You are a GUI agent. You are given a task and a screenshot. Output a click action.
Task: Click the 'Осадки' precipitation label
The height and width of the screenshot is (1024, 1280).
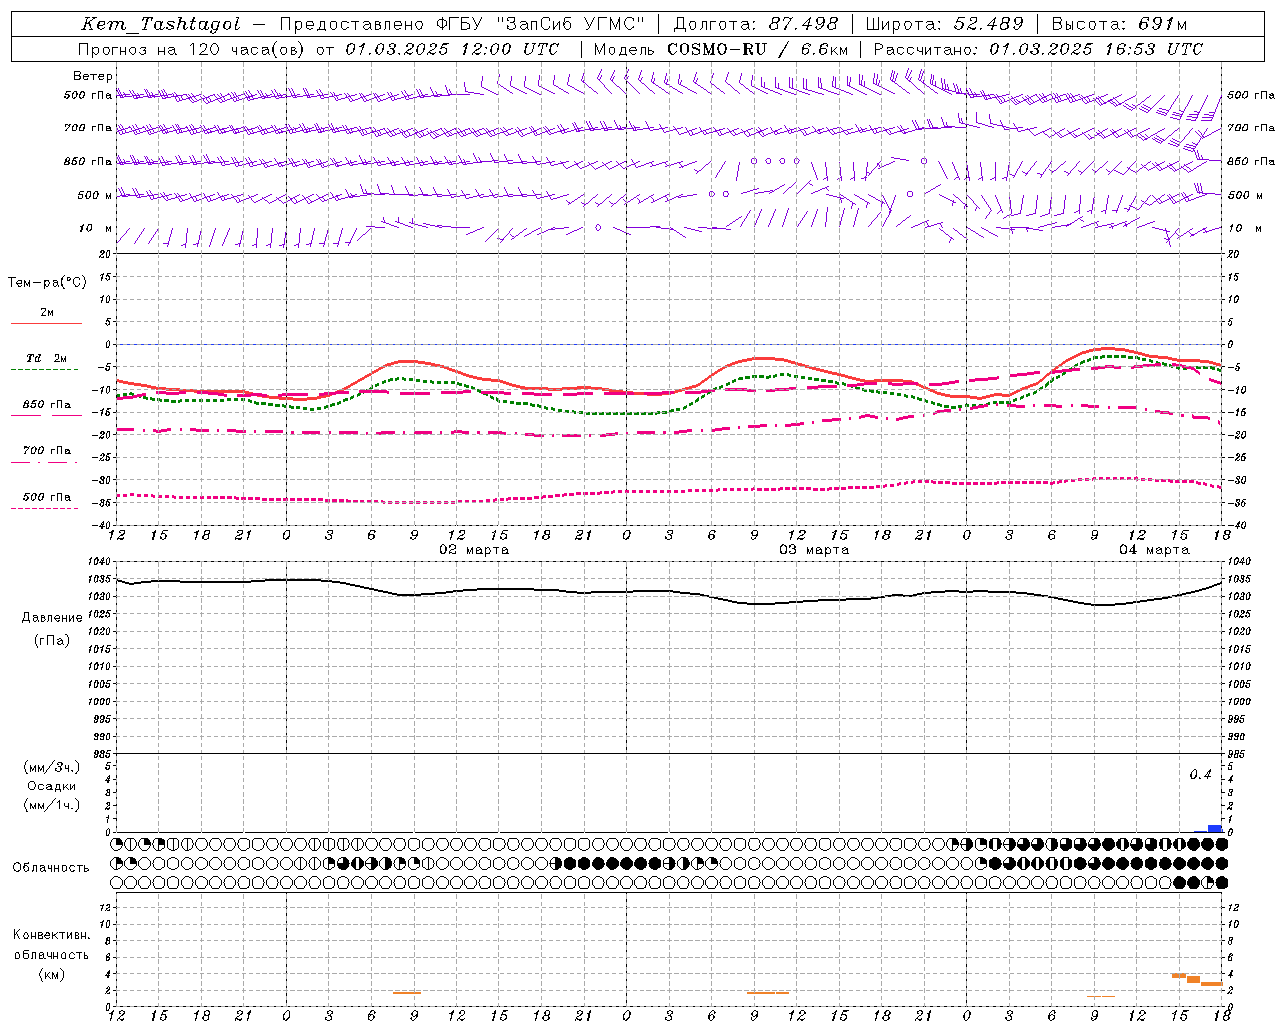click(52, 786)
